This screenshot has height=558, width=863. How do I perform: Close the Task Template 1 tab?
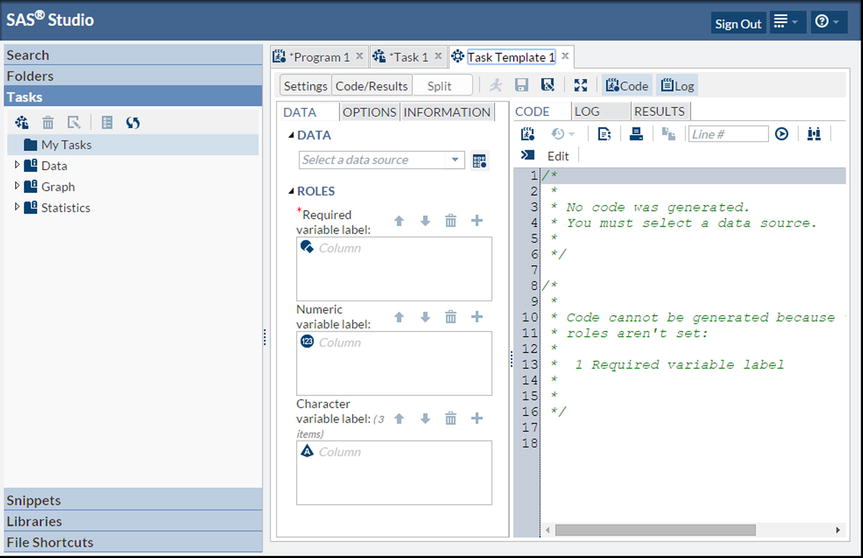(x=565, y=56)
